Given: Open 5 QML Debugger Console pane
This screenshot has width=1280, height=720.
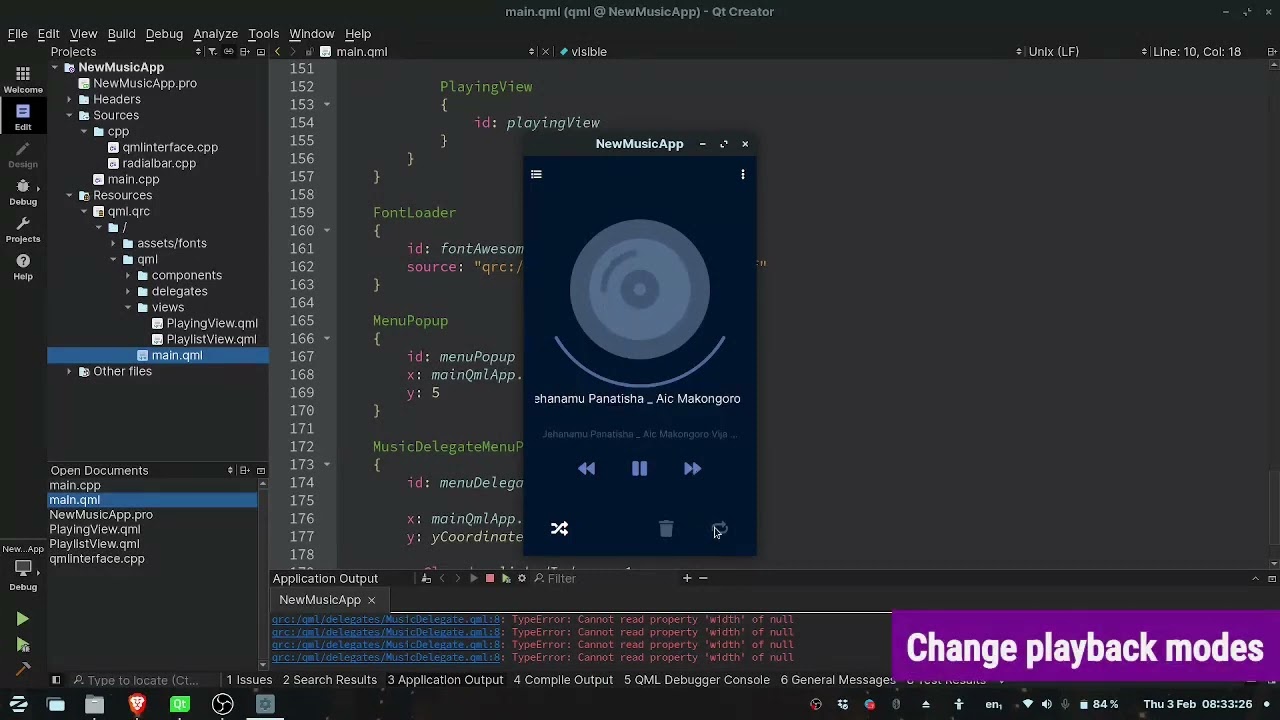Looking at the screenshot, I should point(697,680).
